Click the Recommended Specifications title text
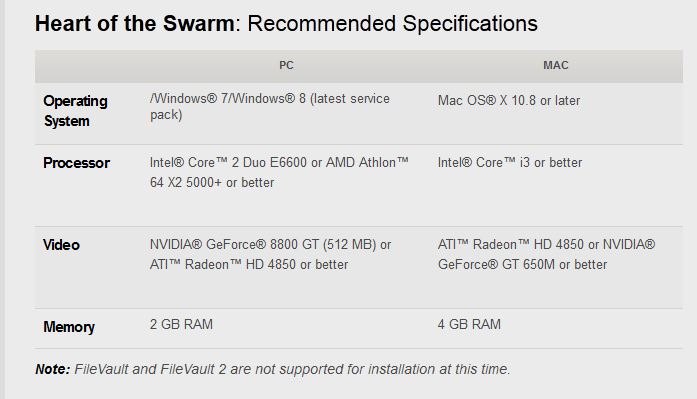Image resolution: width=697 pixels, height=399 pixels. coord(393,24)
